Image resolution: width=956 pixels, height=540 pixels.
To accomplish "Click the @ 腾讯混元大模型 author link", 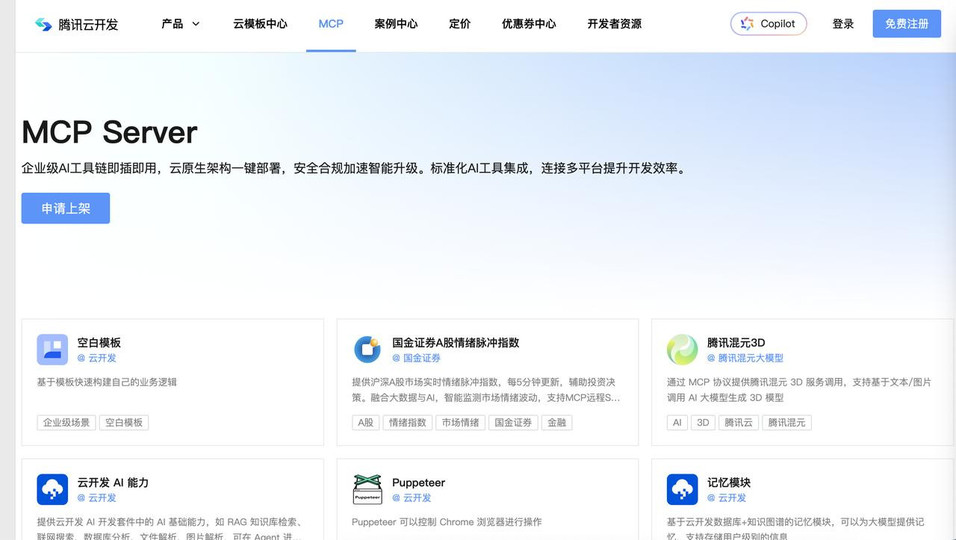I will (x=745, y=358).
